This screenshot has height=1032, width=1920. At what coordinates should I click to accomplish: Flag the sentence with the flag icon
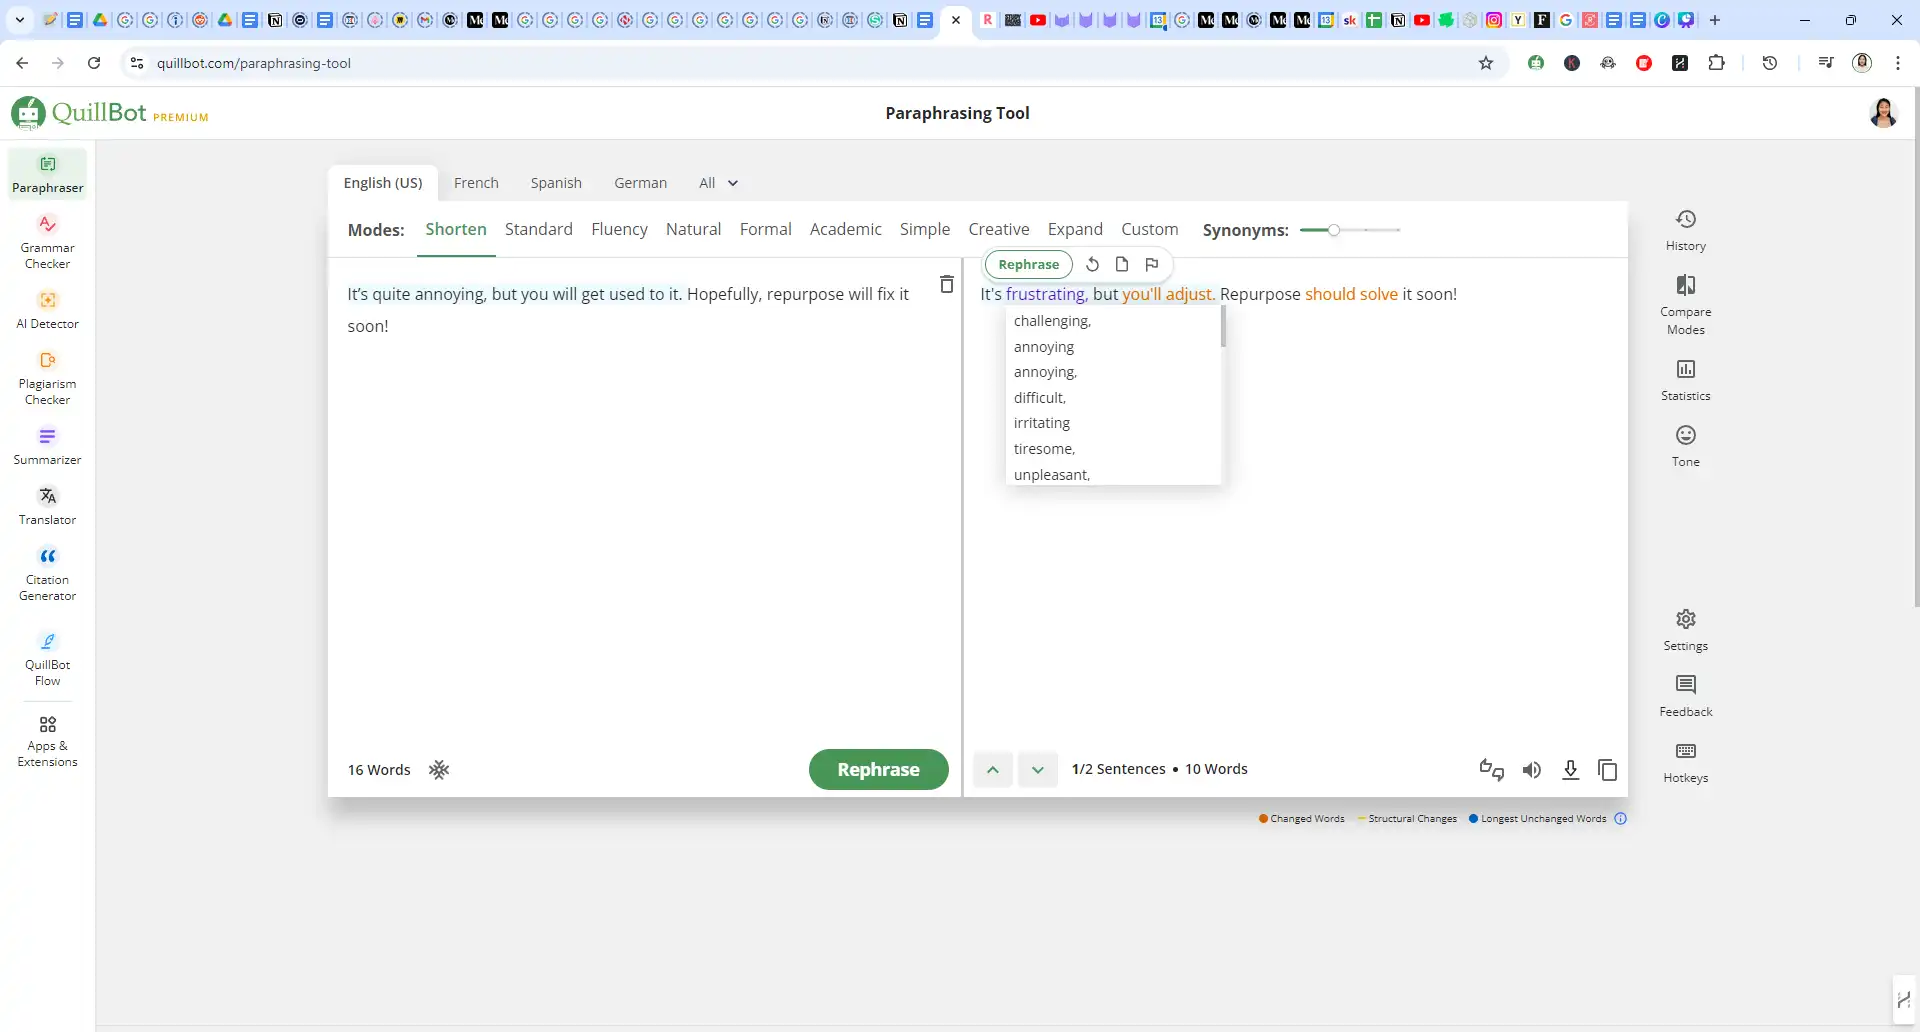1152,264
